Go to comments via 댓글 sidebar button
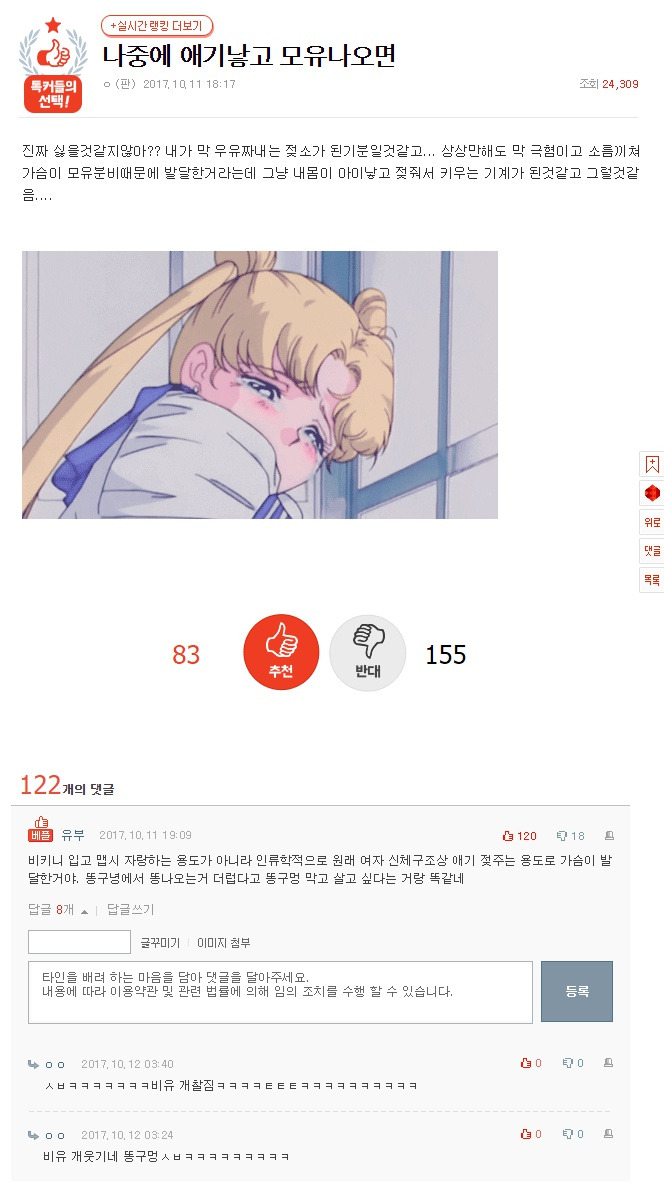 point(652,551)
